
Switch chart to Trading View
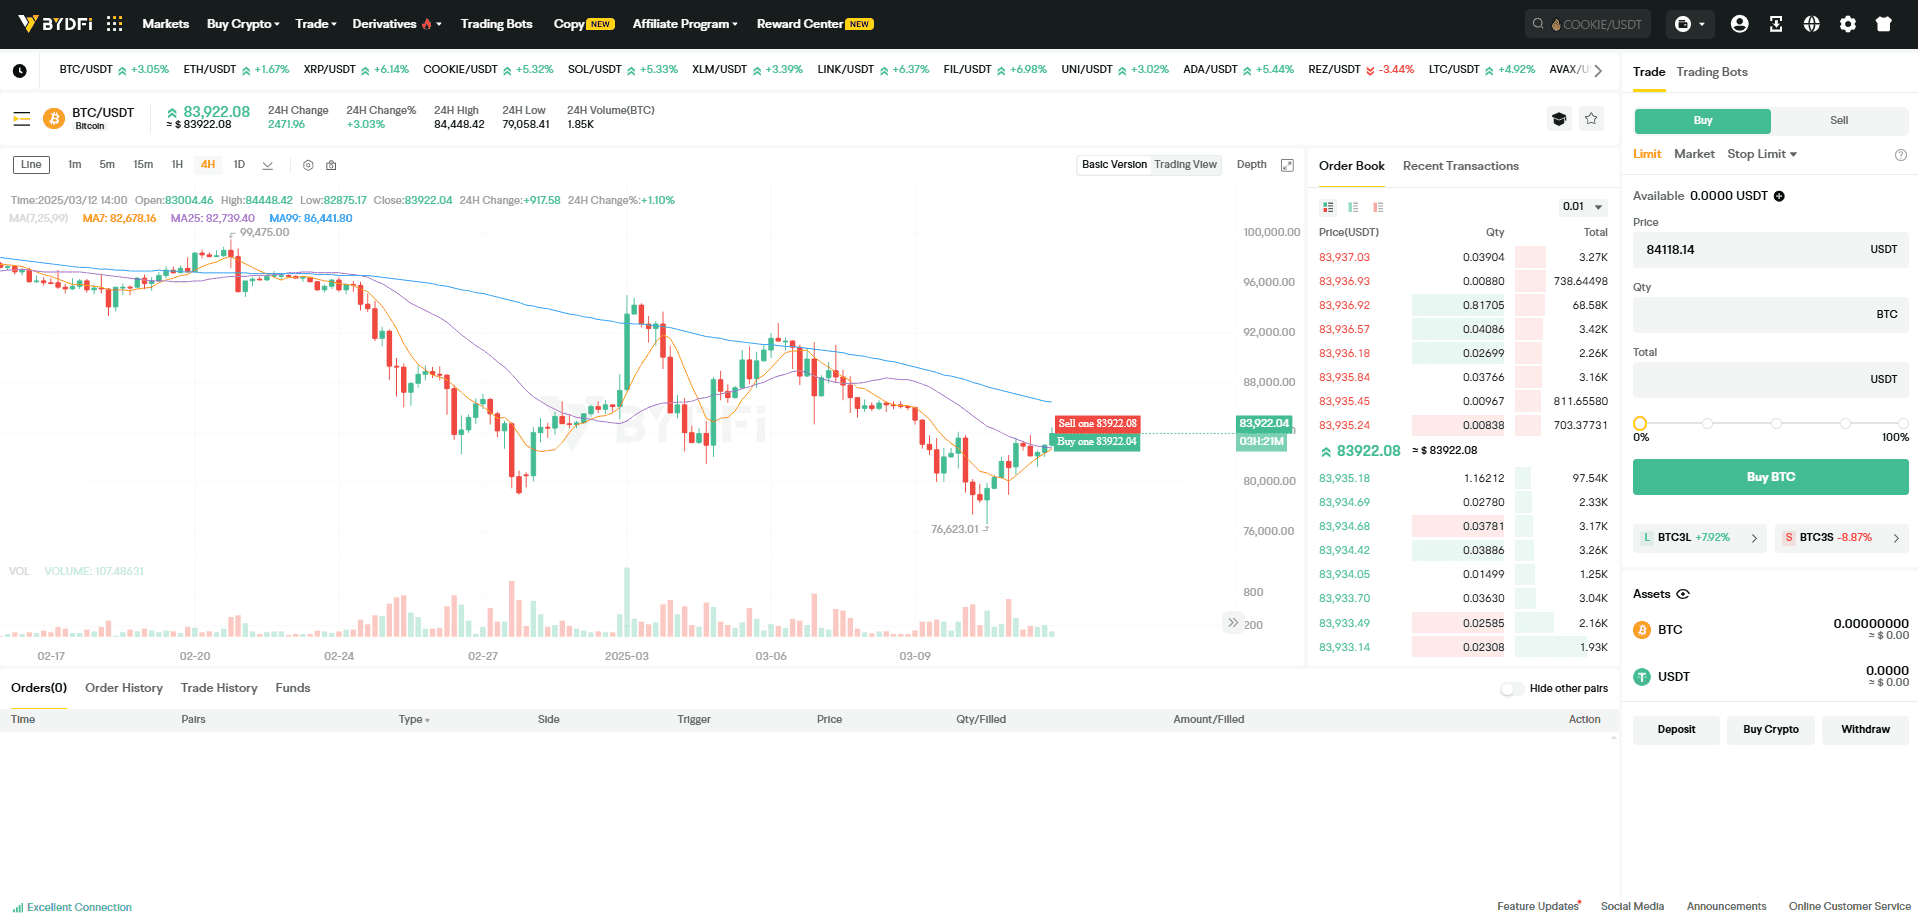(x=1185, y=165)
